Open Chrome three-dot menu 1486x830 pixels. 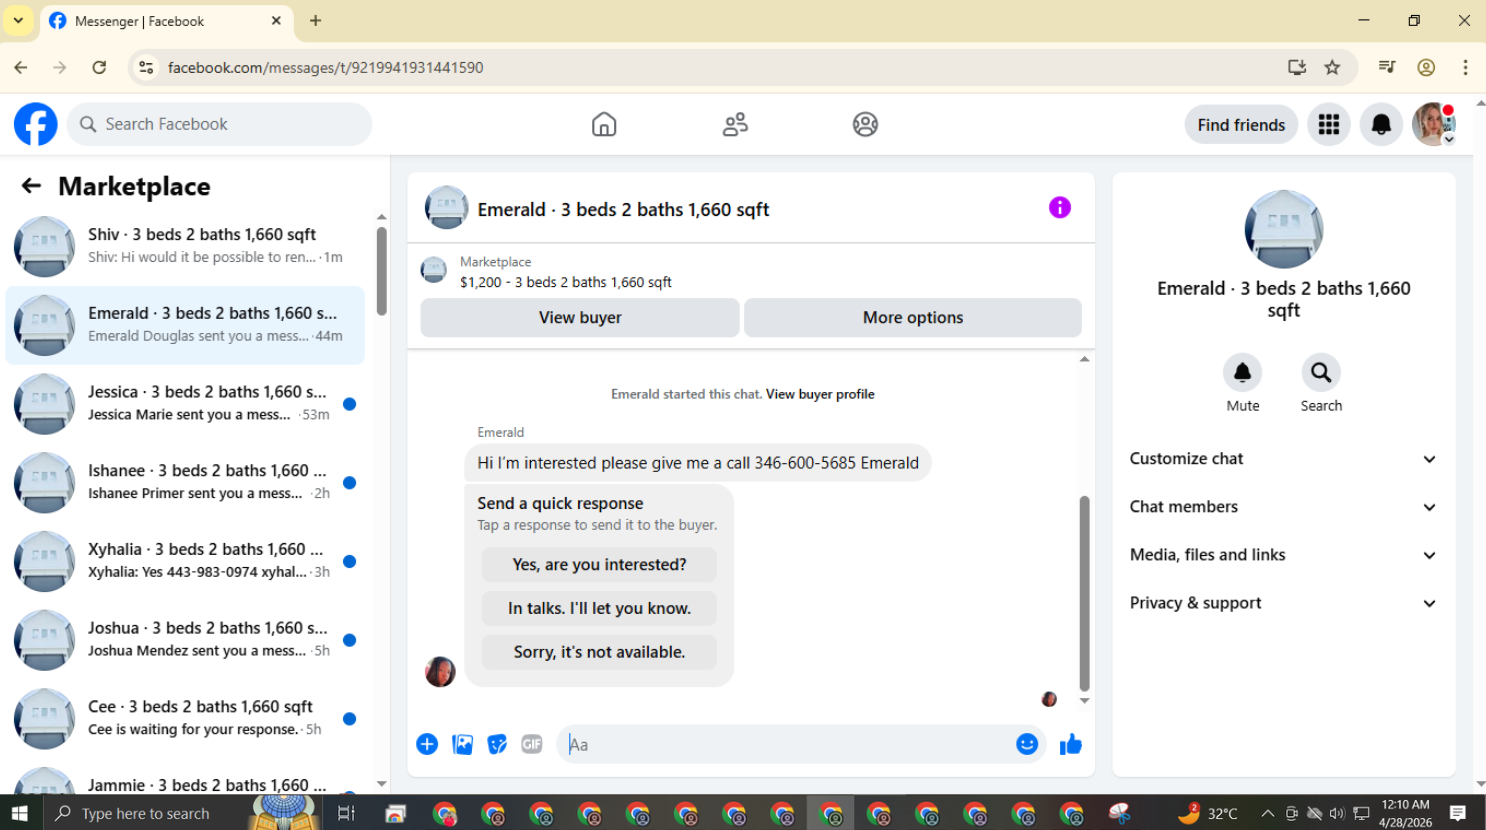click(x=1465, y=67)
